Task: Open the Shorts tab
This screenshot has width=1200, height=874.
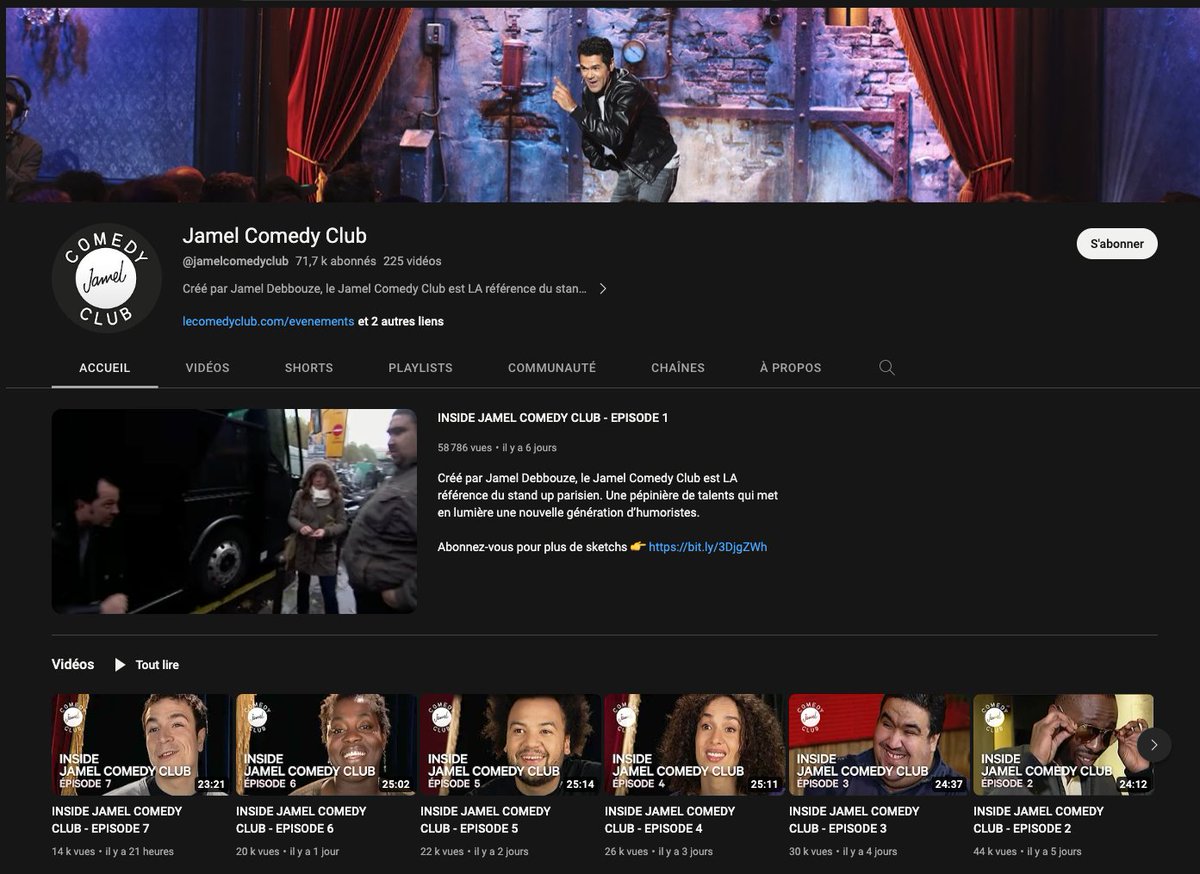Action: click(x=309, y=368)
